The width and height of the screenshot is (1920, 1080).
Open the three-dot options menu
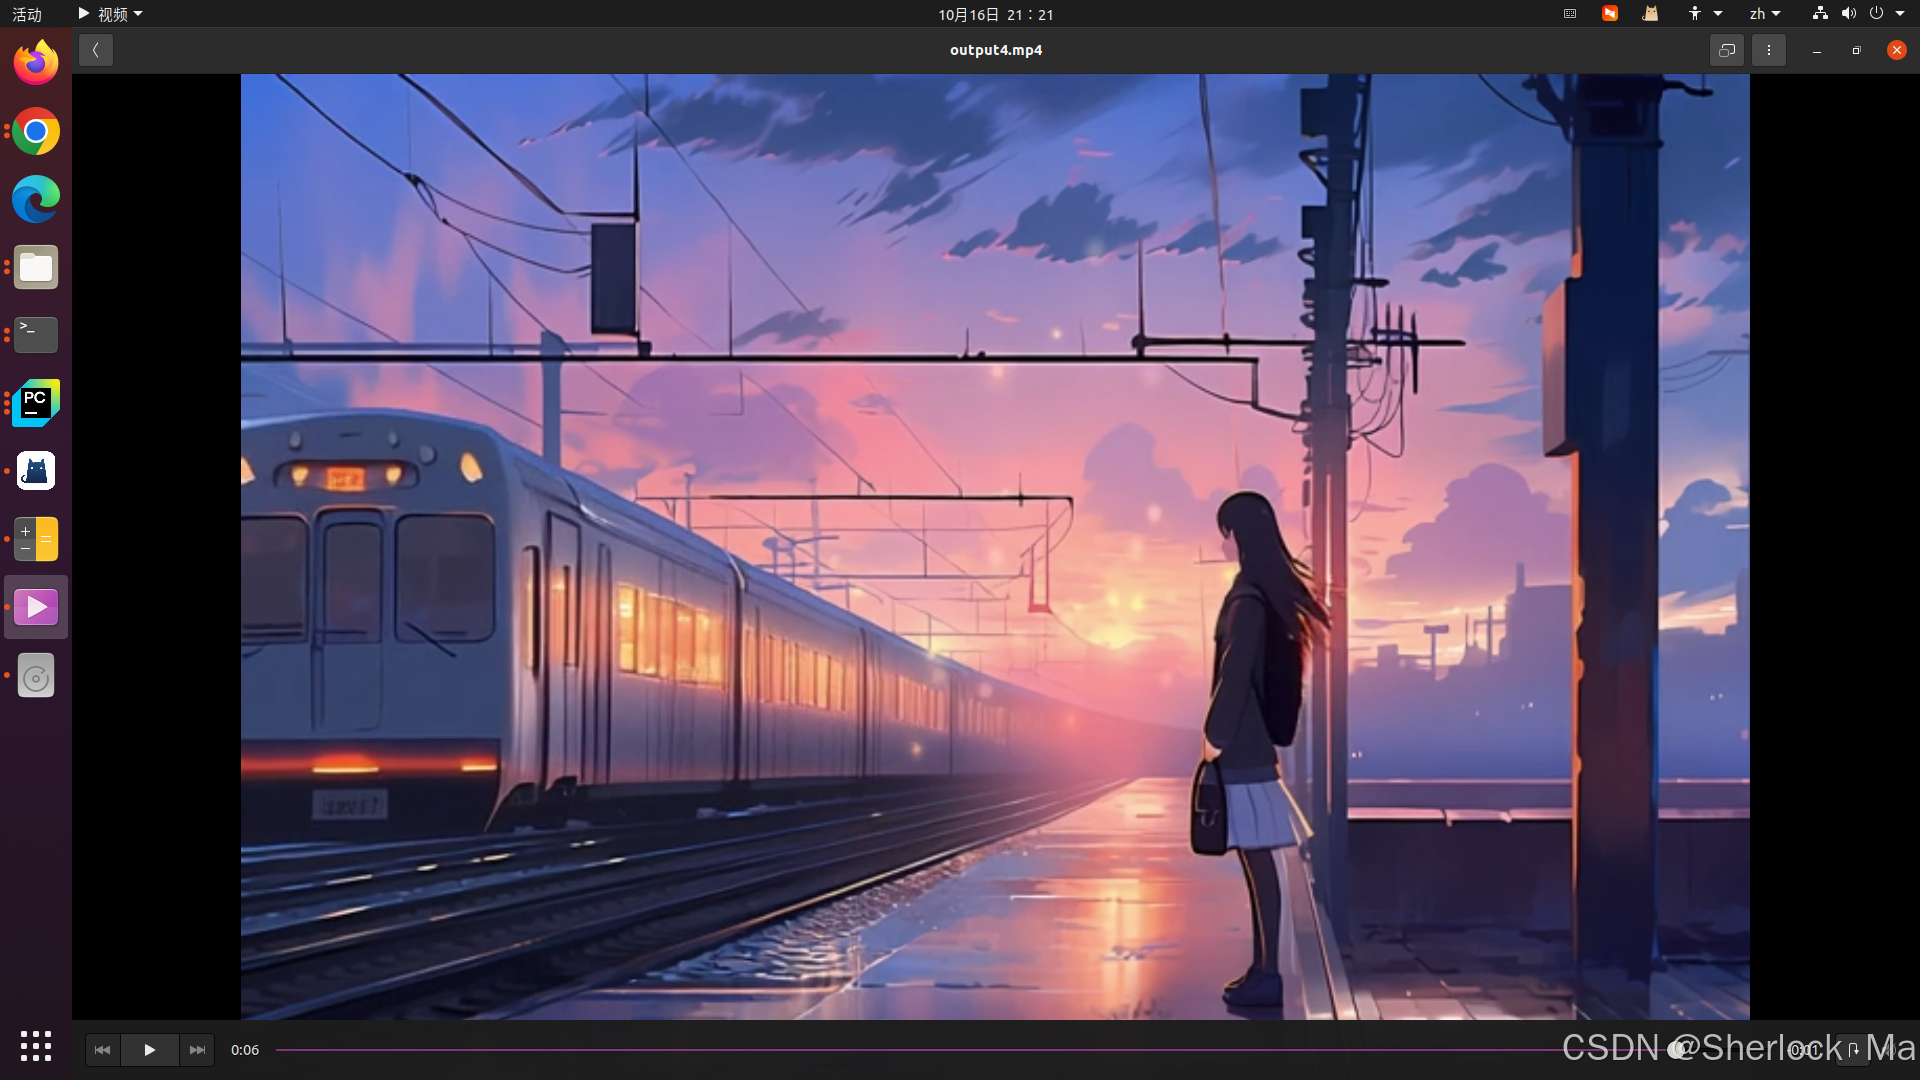(x=1768, y=50)
